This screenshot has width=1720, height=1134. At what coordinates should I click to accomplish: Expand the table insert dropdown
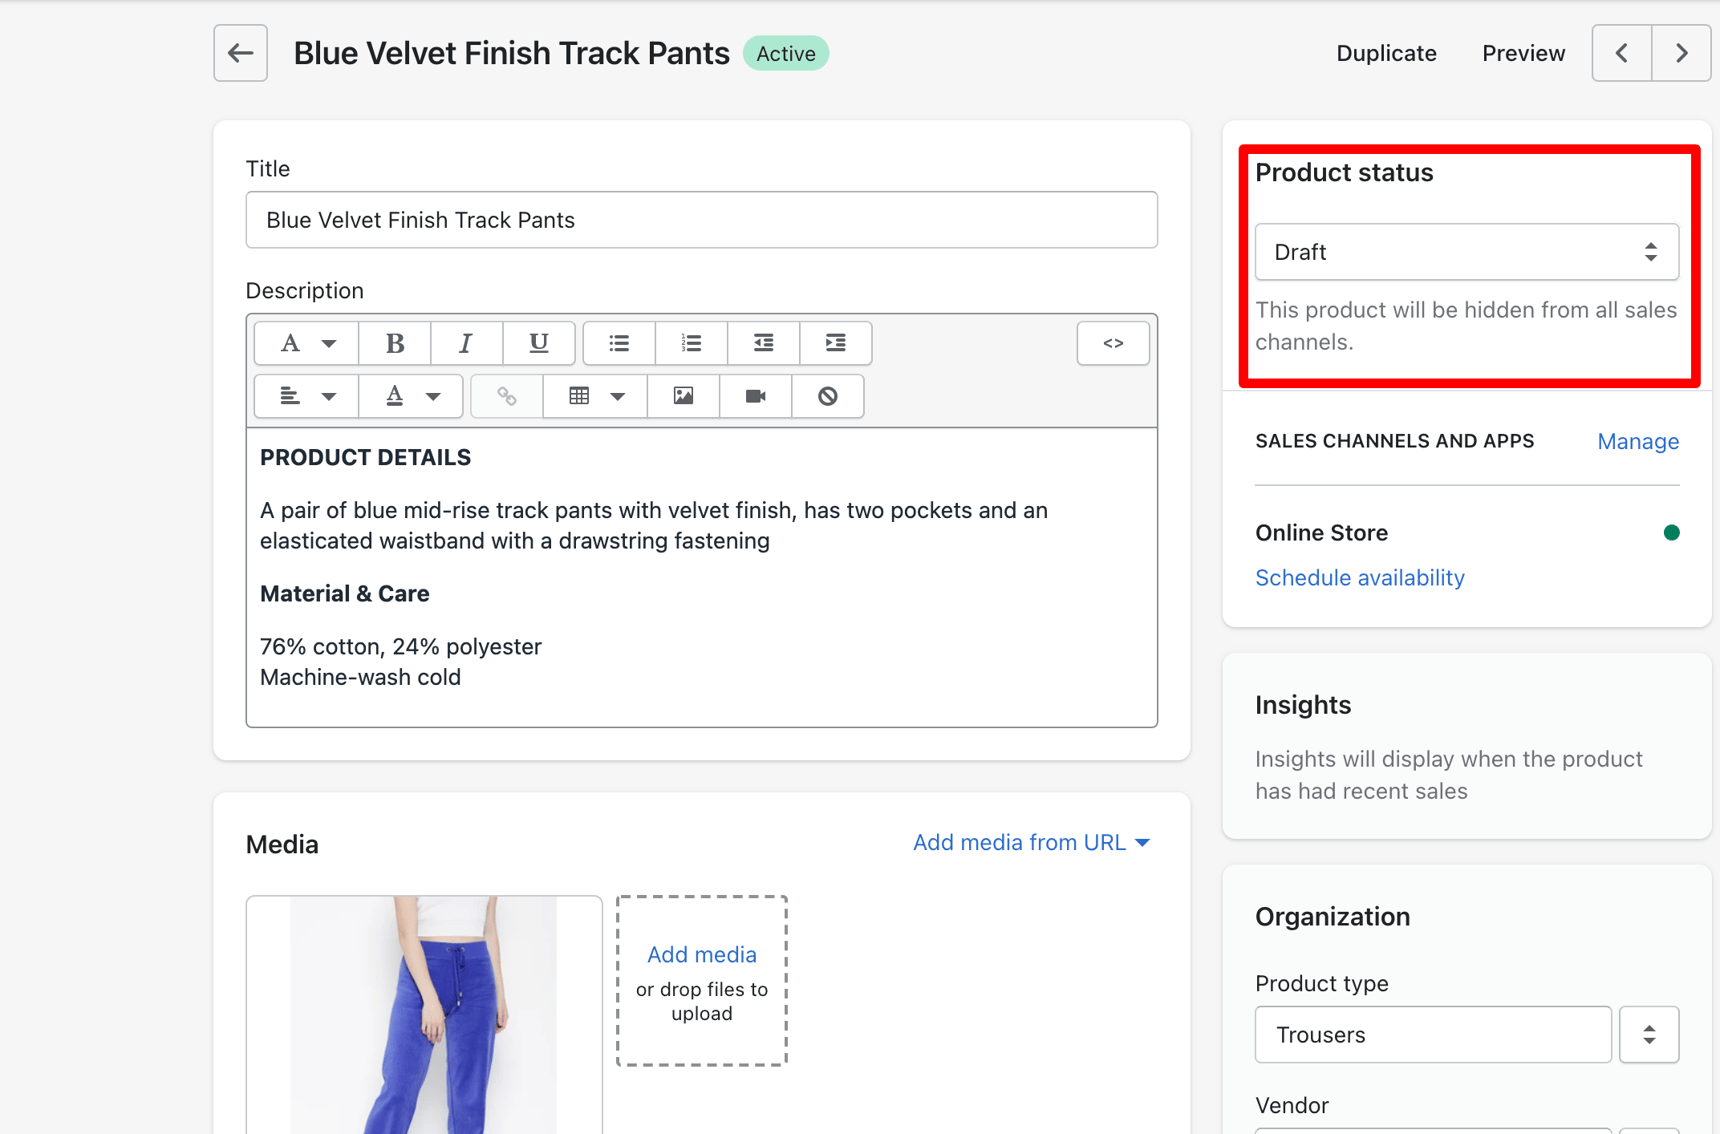click(616, 395)
